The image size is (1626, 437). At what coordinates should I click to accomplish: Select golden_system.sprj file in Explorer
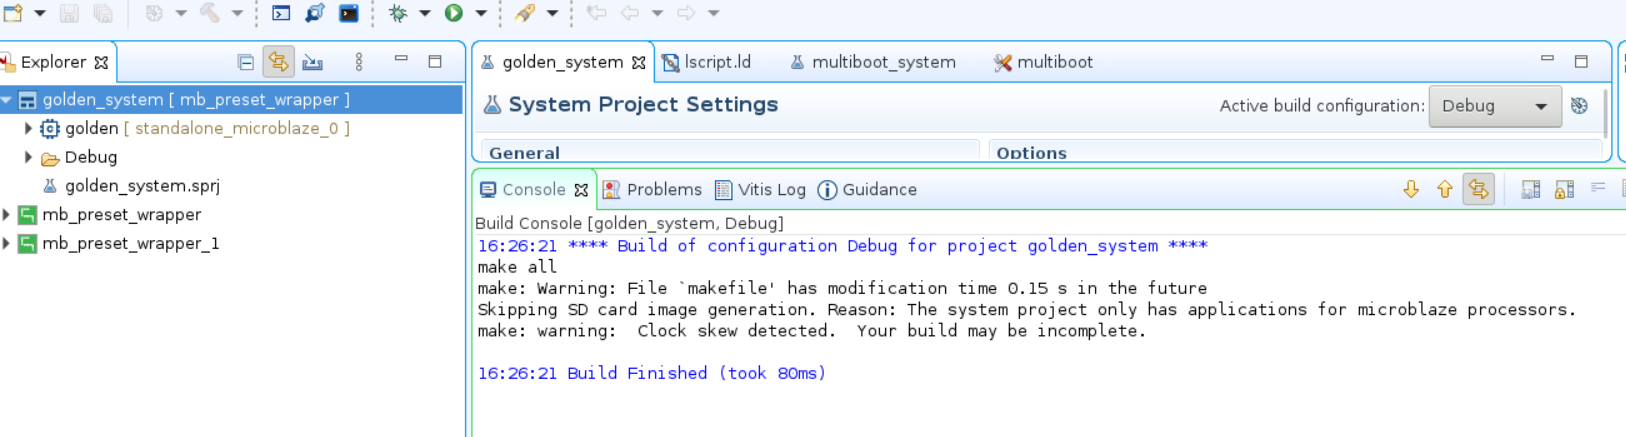[141, 186]
